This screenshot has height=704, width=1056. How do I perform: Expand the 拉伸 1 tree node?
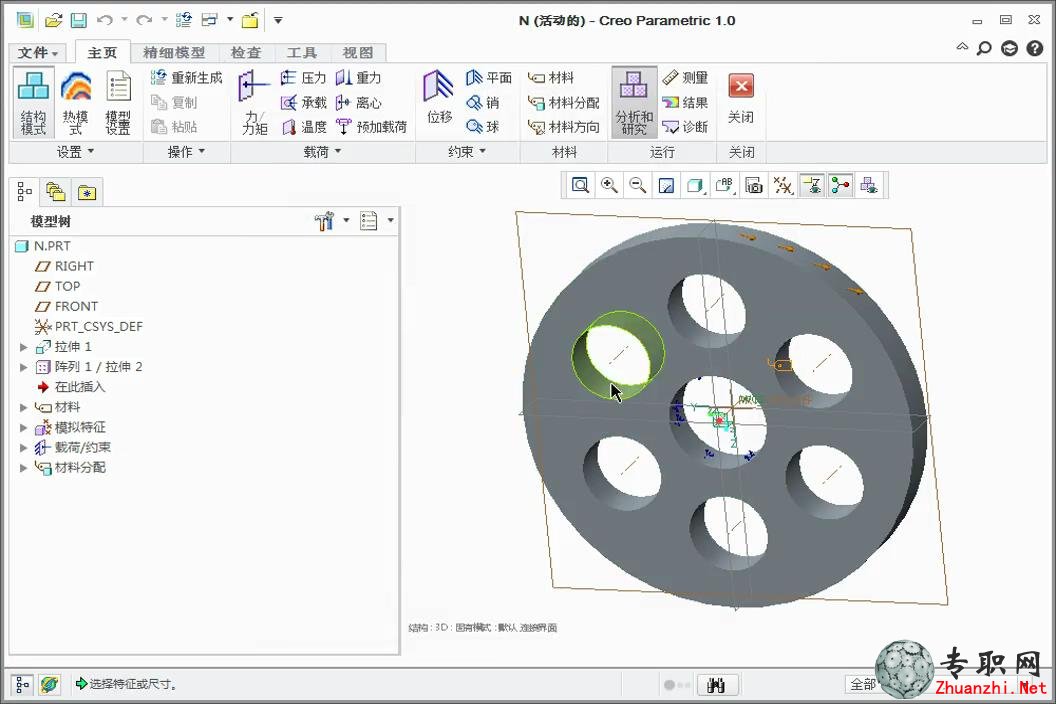pos(24,347)
